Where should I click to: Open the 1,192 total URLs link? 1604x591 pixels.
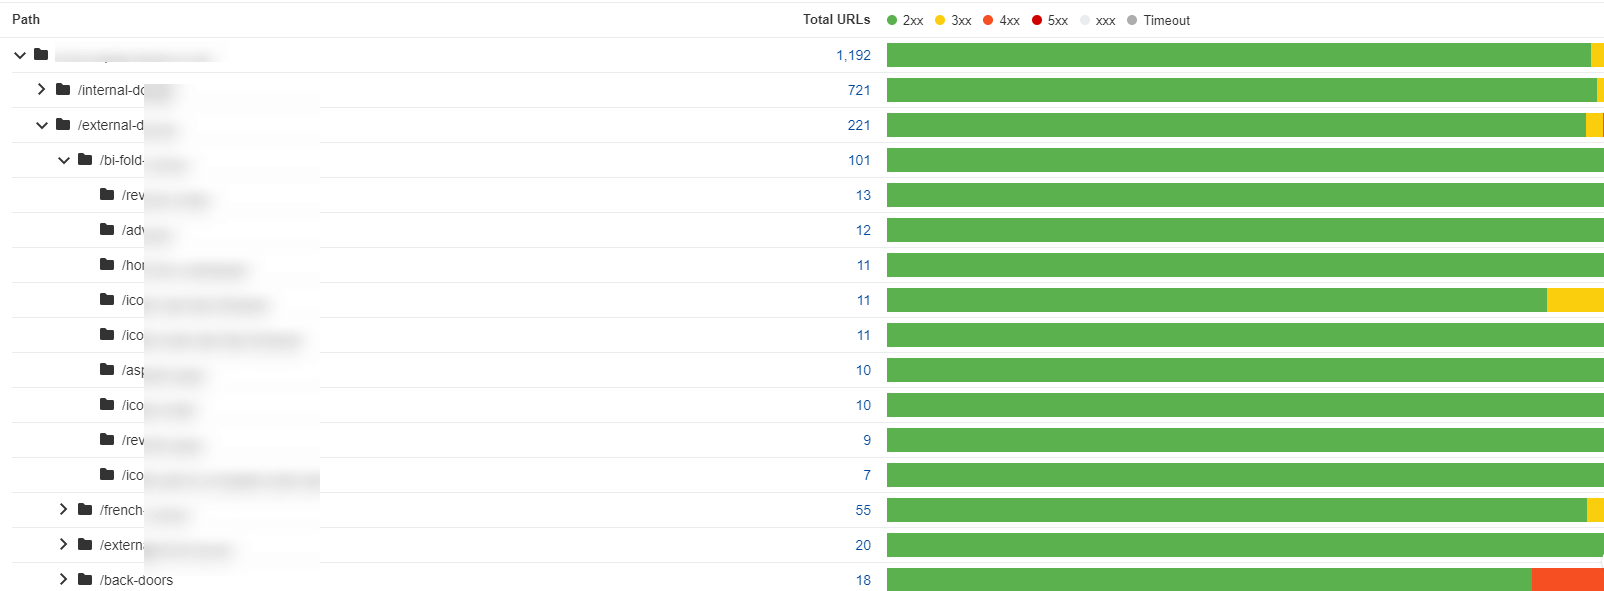[853, 55]
